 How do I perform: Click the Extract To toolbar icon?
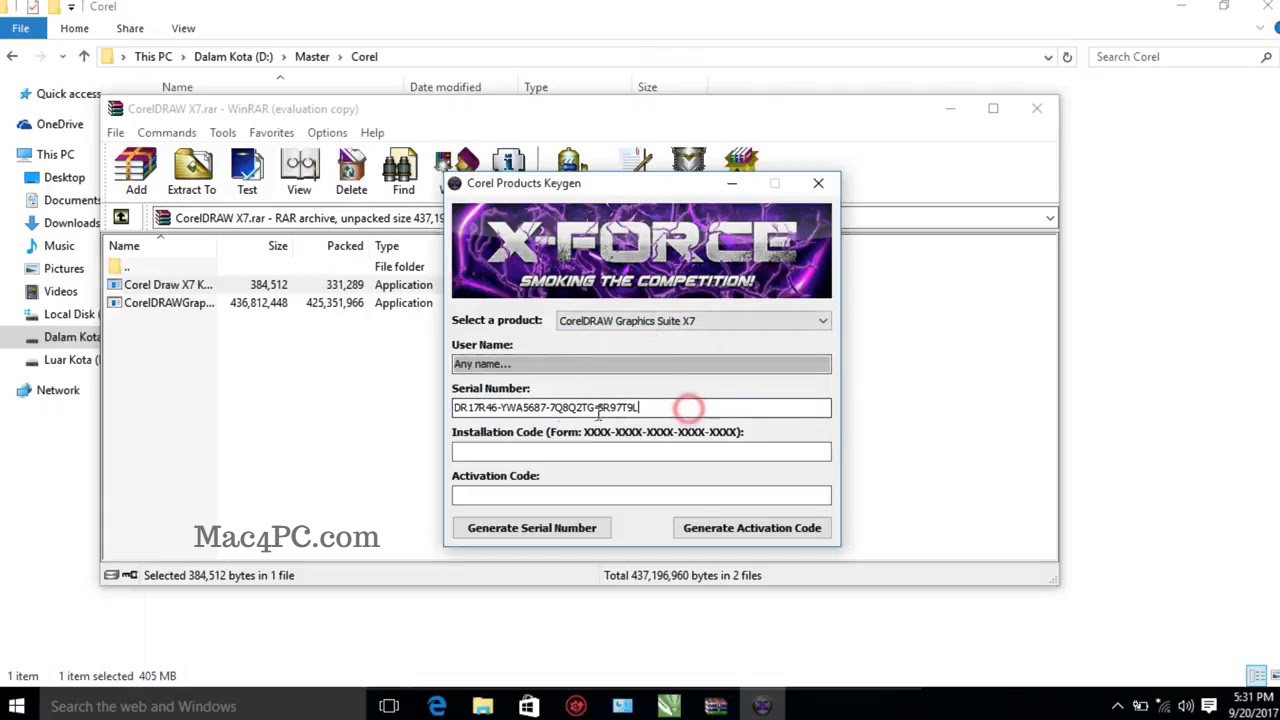click(192, 172)
